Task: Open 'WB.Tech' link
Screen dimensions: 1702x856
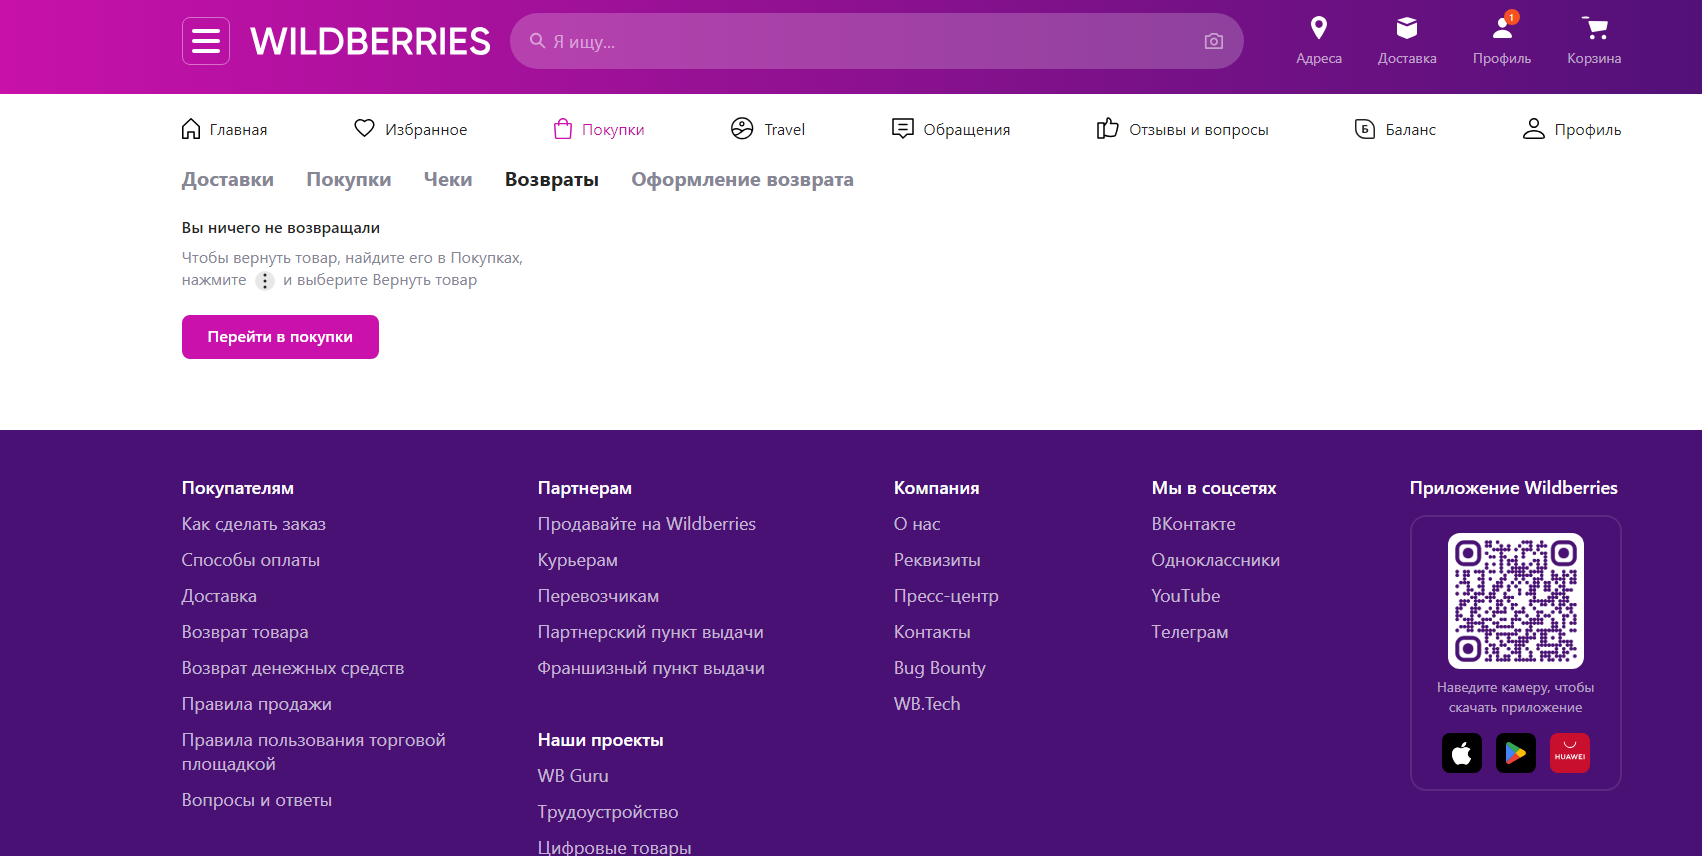Action: pos(927,704)
